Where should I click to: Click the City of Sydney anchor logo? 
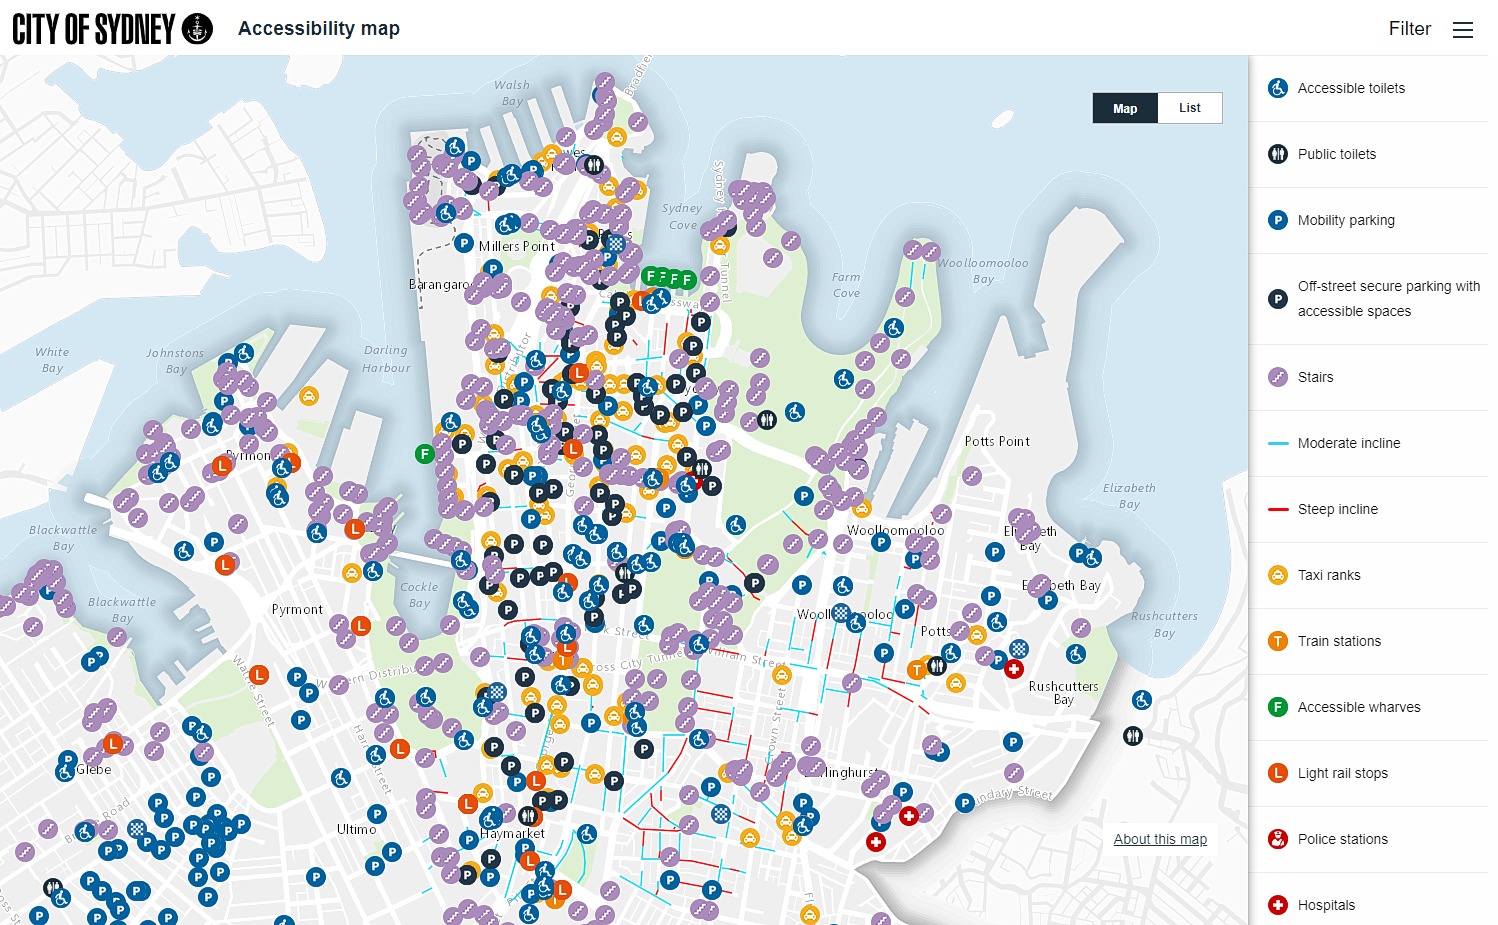click(x=196, y=27)
